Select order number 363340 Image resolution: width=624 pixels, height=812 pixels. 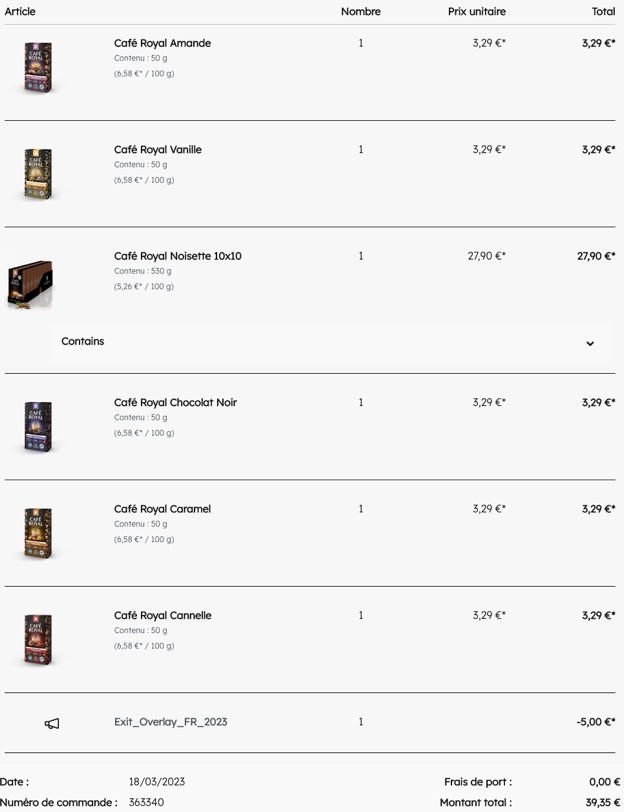147,802
